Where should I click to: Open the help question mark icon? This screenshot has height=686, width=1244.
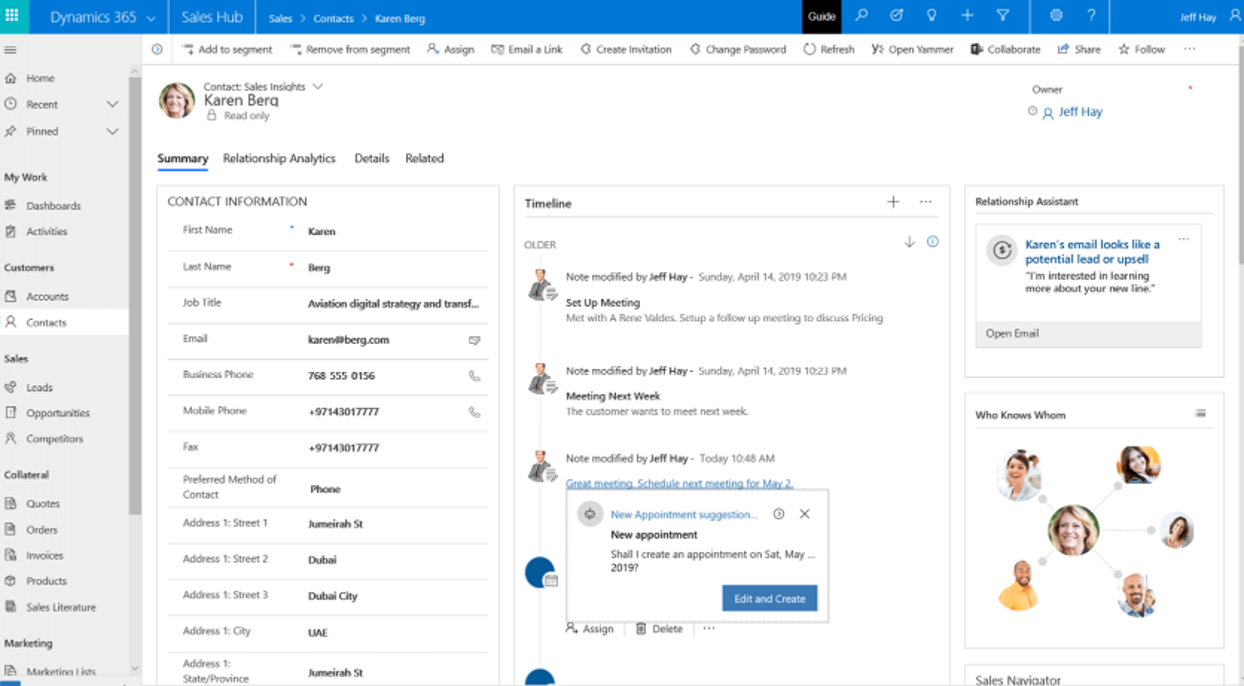[x=1091, y=16]
